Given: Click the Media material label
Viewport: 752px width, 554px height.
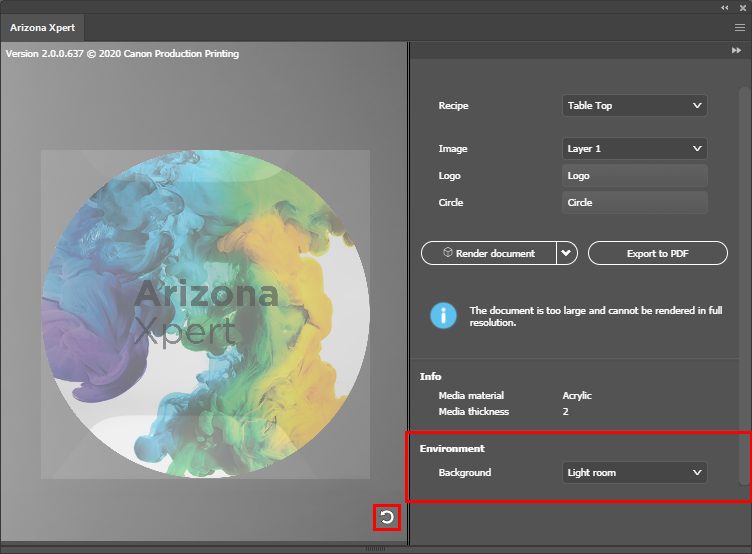Looking at the screenshot, I should (x=471, y=396).
